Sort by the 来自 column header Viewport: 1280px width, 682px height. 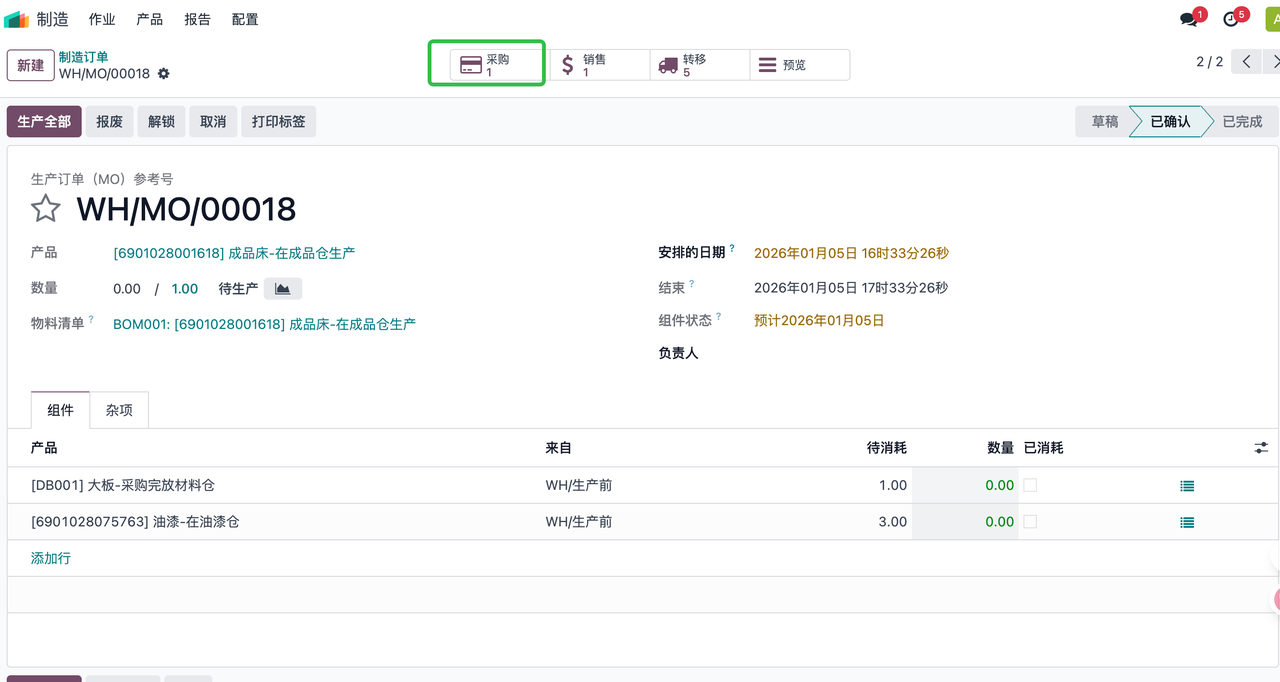(558, 448)
